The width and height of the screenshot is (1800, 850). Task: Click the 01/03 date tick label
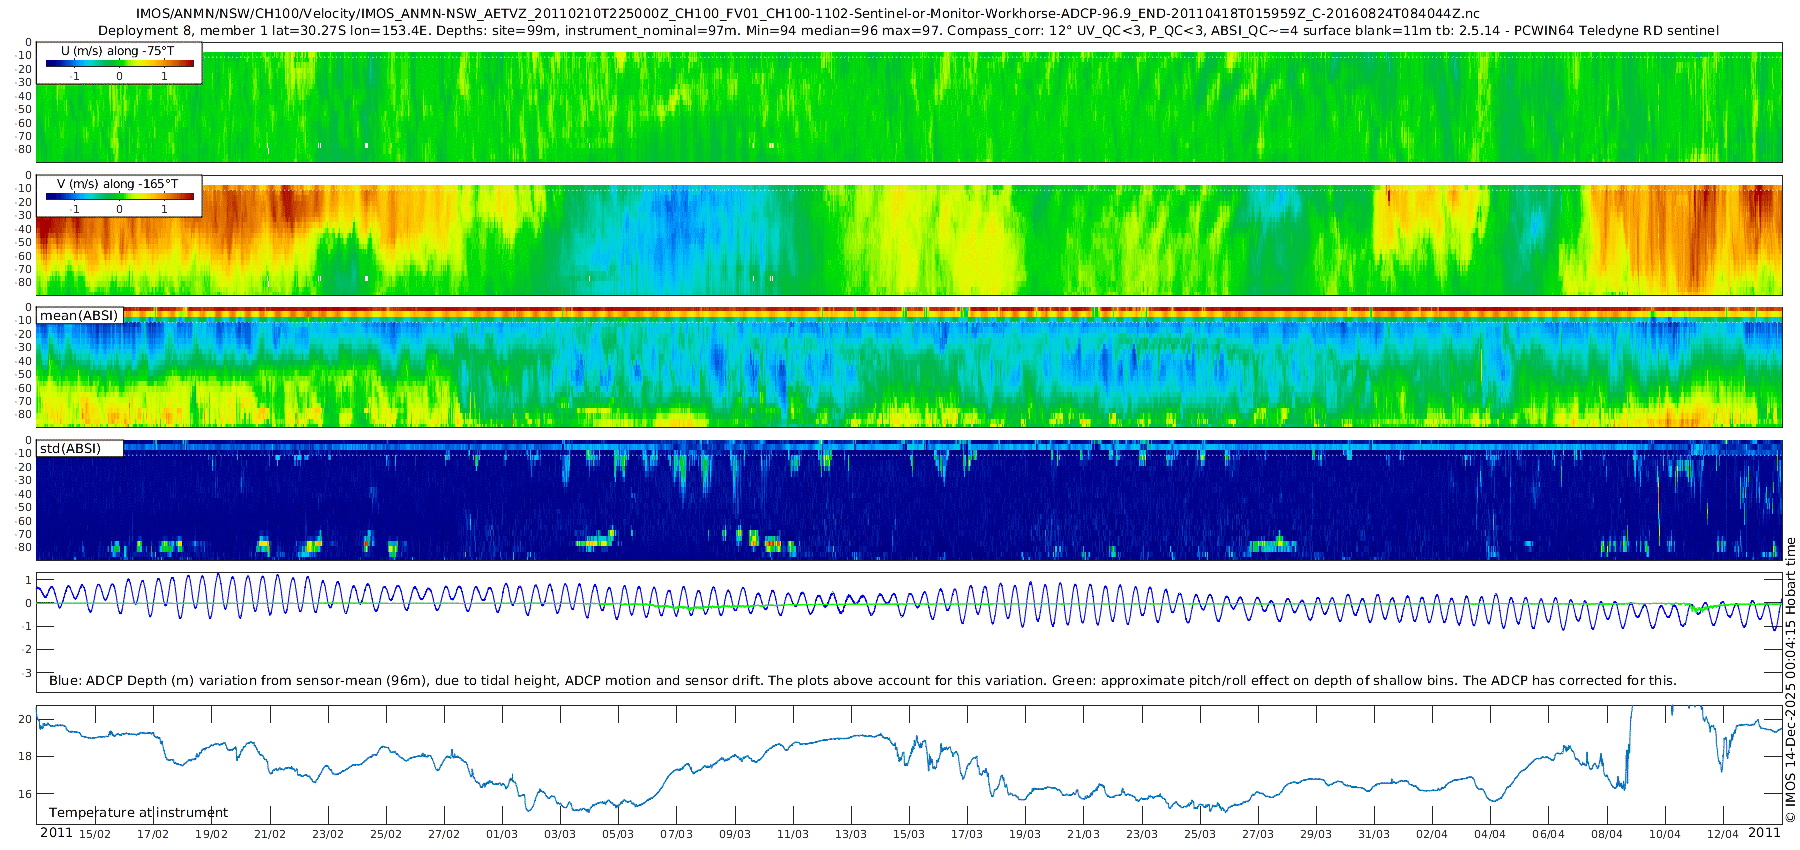[x=502, y=834]
